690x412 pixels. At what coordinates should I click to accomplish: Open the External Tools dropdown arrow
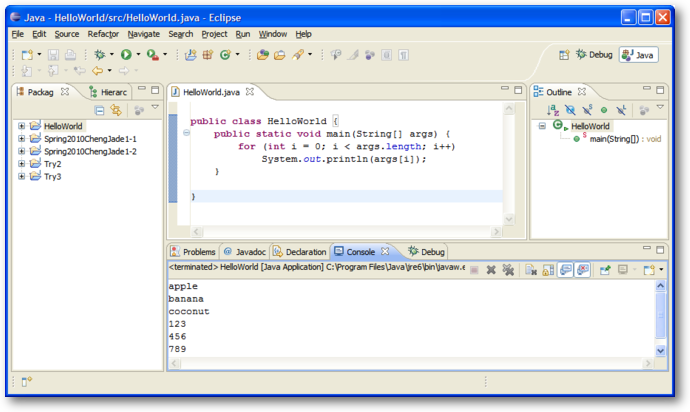pyautogui.click(x=165, y=55)
